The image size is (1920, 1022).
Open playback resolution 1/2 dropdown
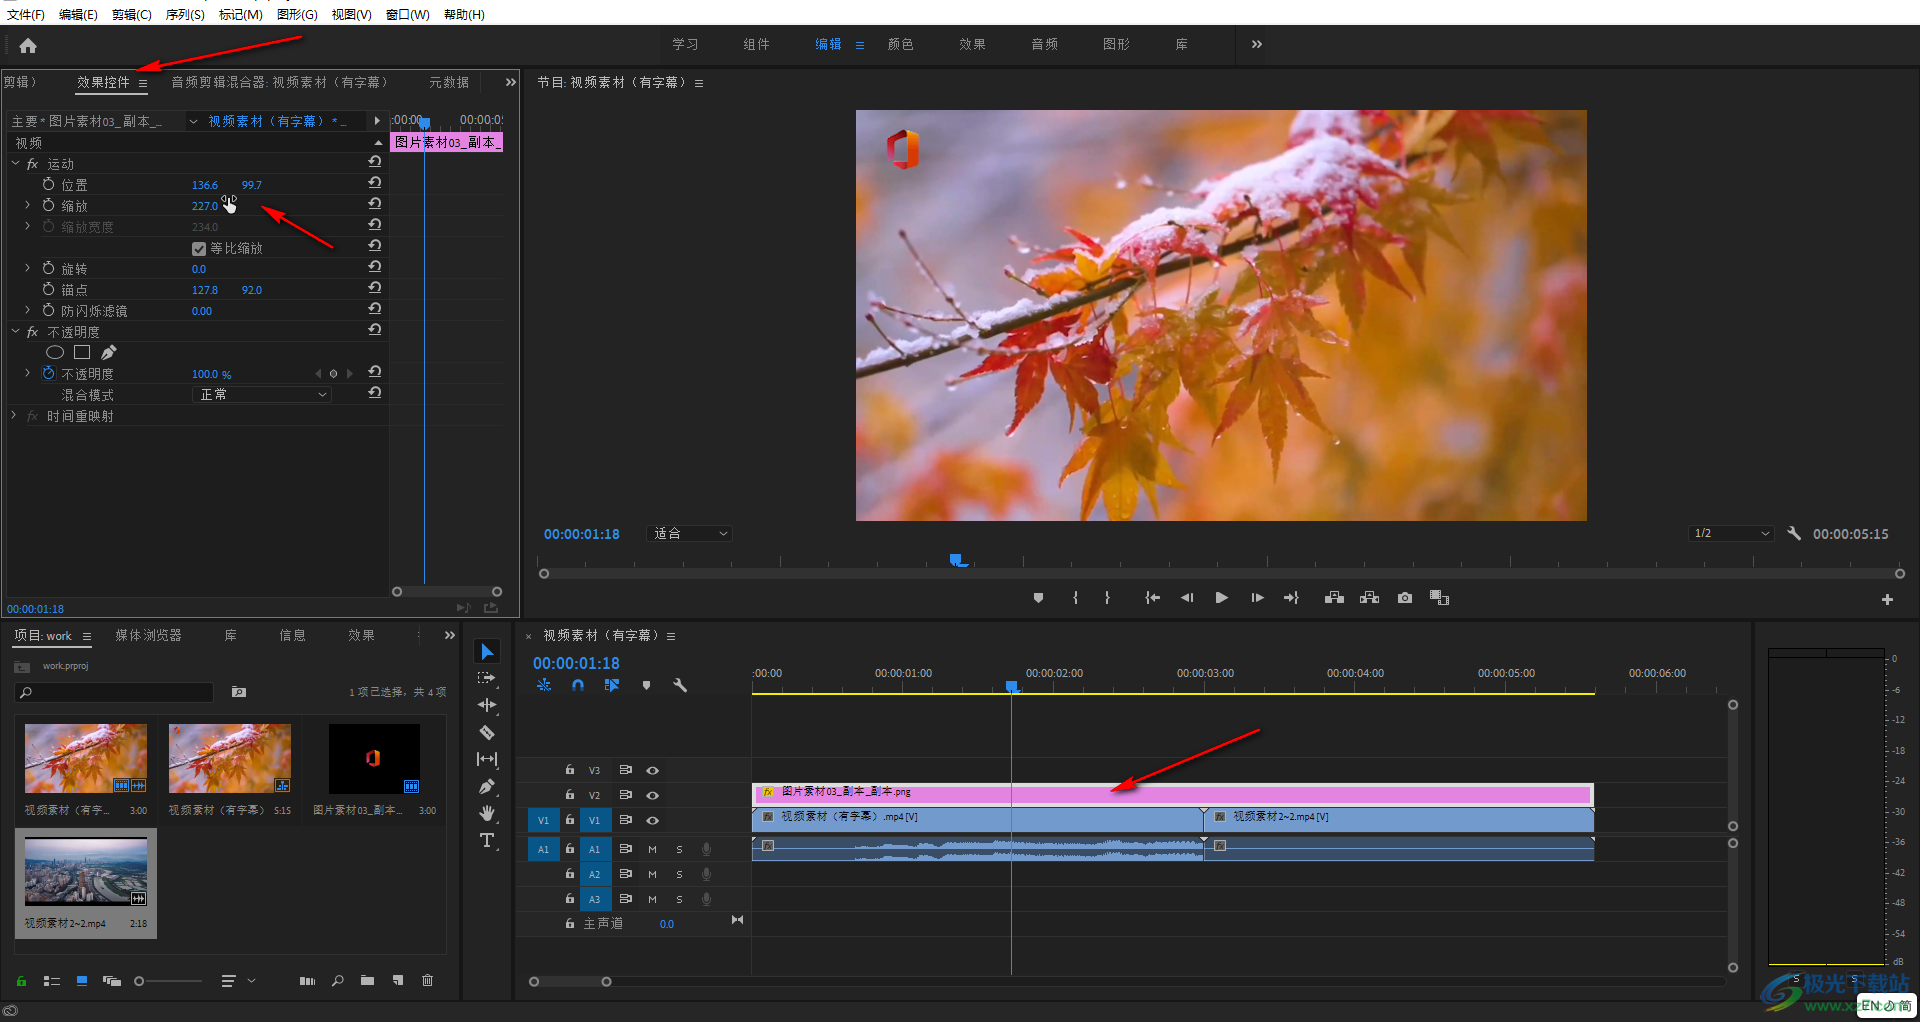coord(1731,534)
